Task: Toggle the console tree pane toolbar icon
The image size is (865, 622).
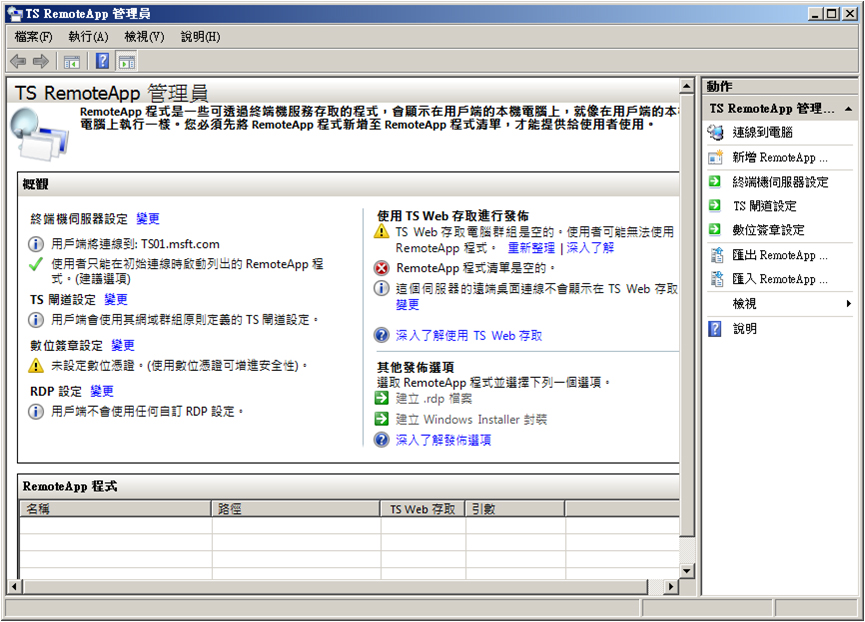Action: coord(72,62)
